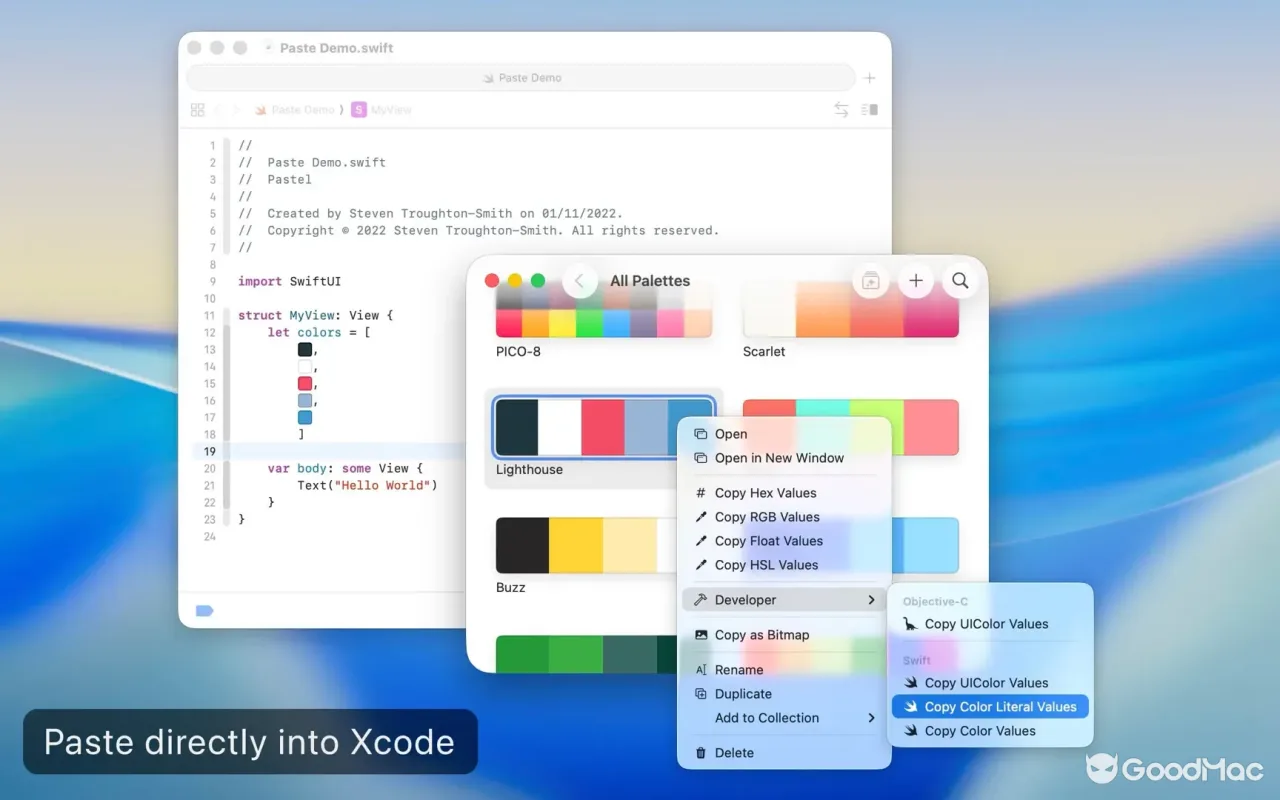Click the blue tag icon in Xcode bottom bar
The image size is (1280, 800).
coord(205,611)
